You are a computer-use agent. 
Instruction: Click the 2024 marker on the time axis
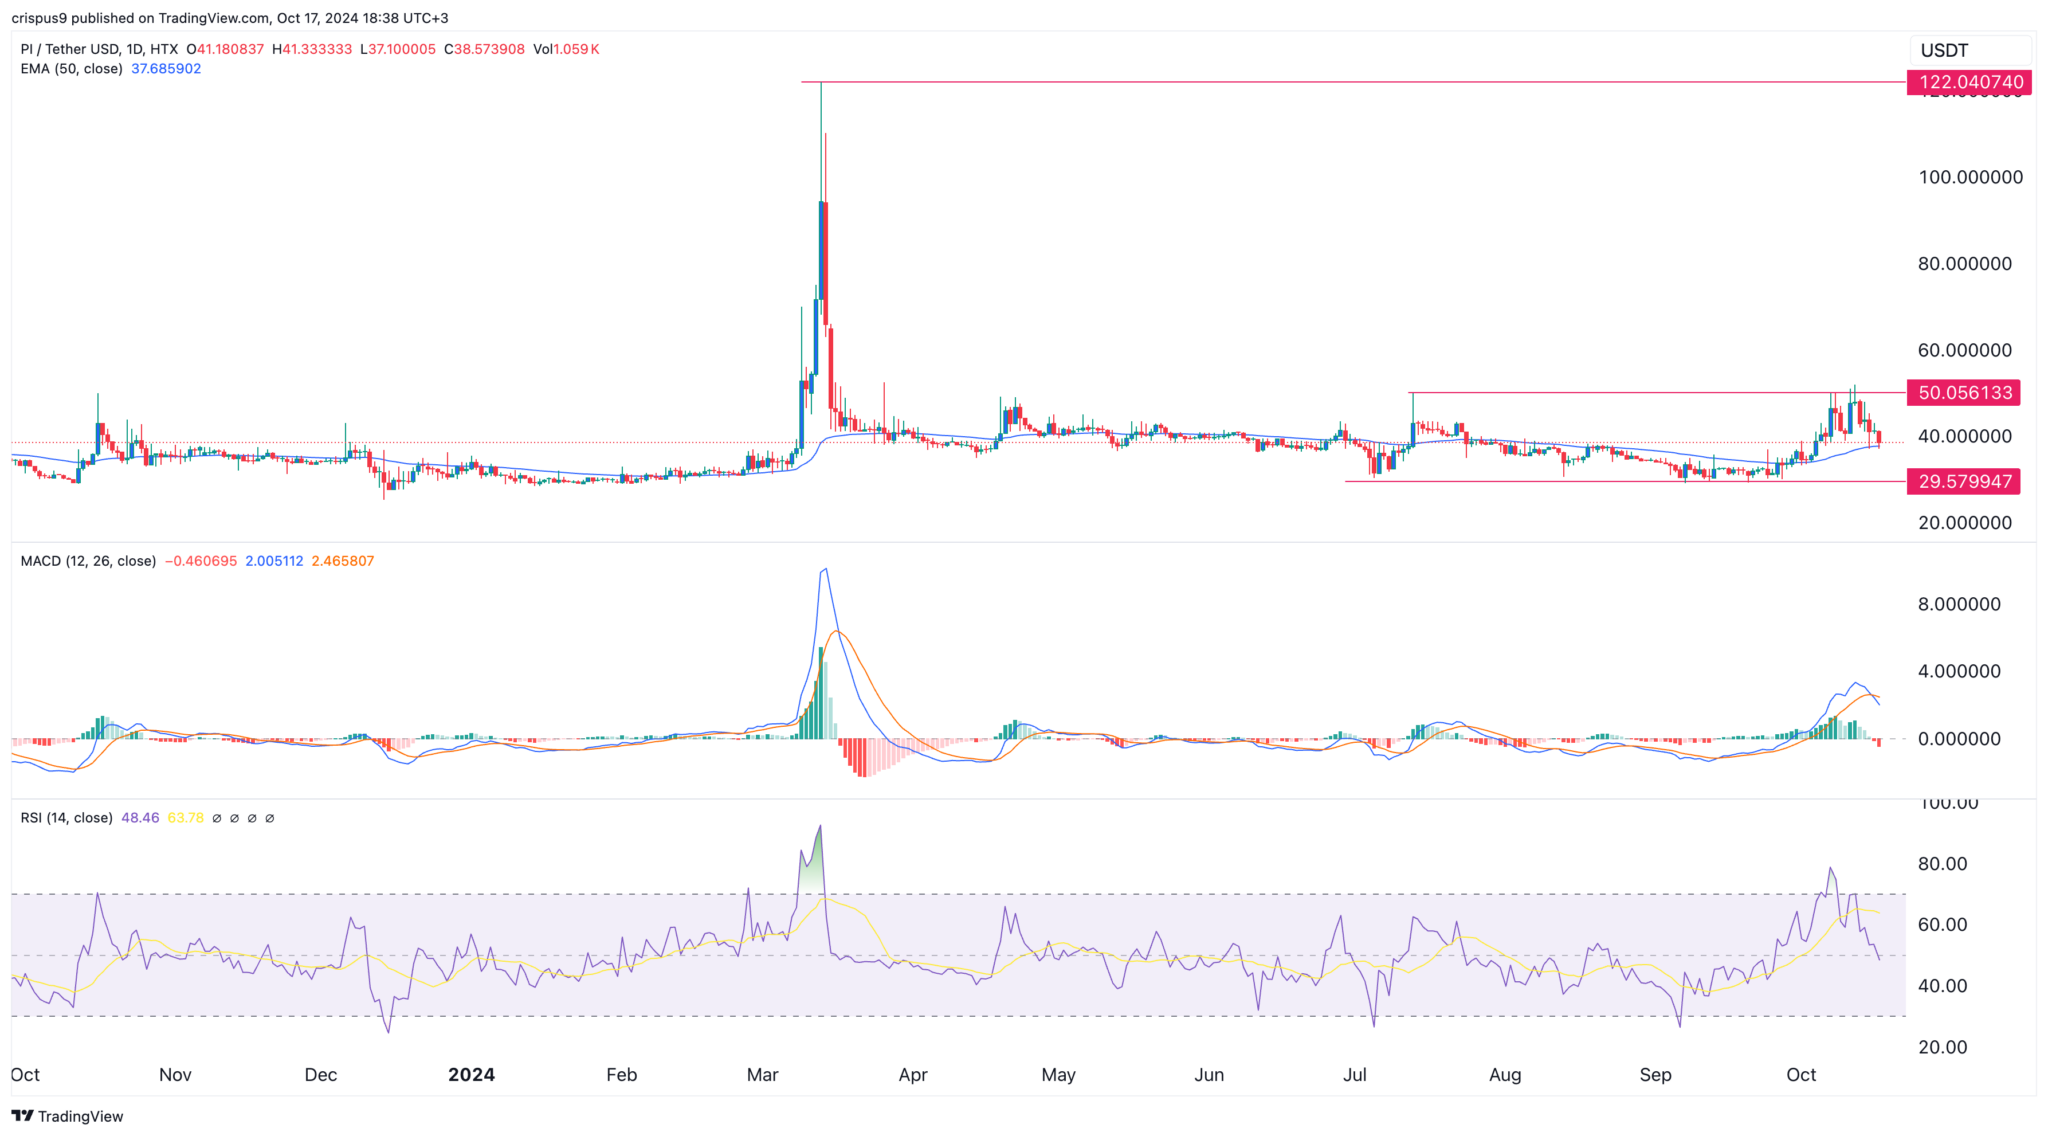tap(471, 1074)
